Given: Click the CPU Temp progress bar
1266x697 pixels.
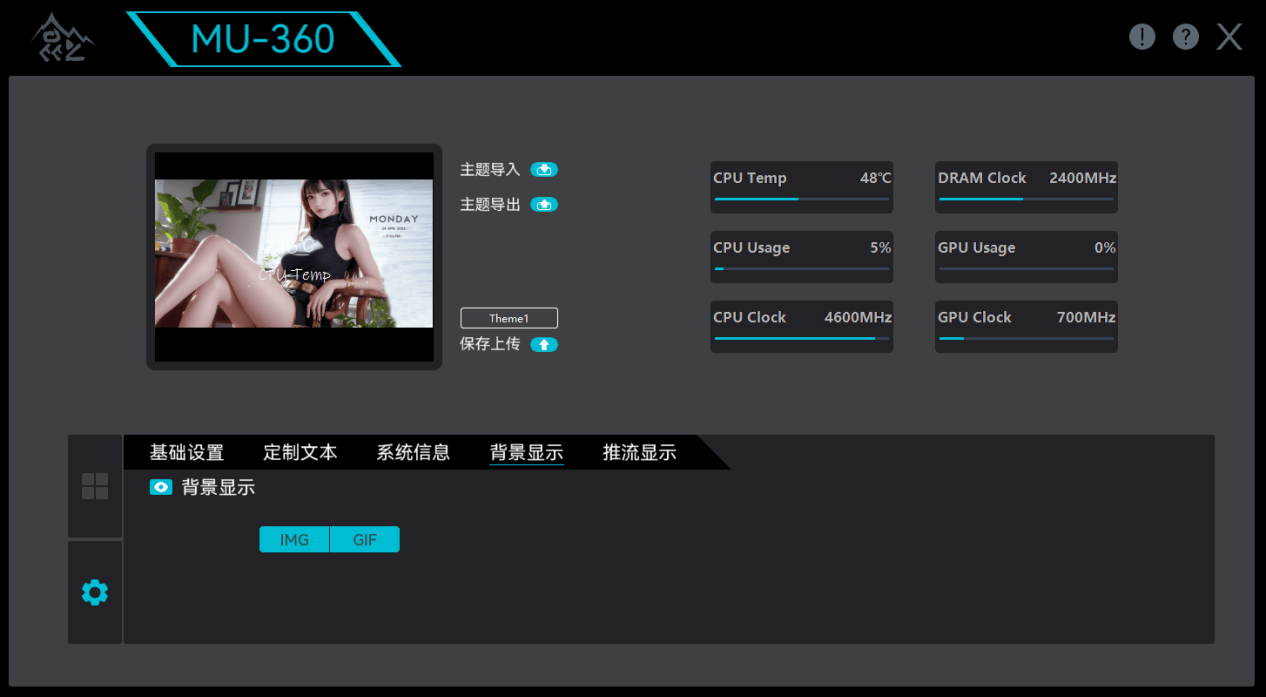Looking at the screenshot, I should coord(801,199).
